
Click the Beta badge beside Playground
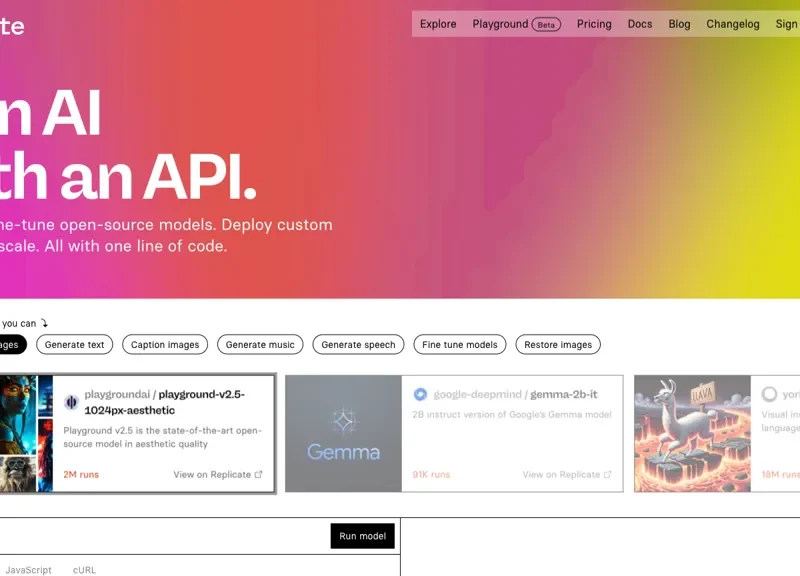[x=546, y=24]
